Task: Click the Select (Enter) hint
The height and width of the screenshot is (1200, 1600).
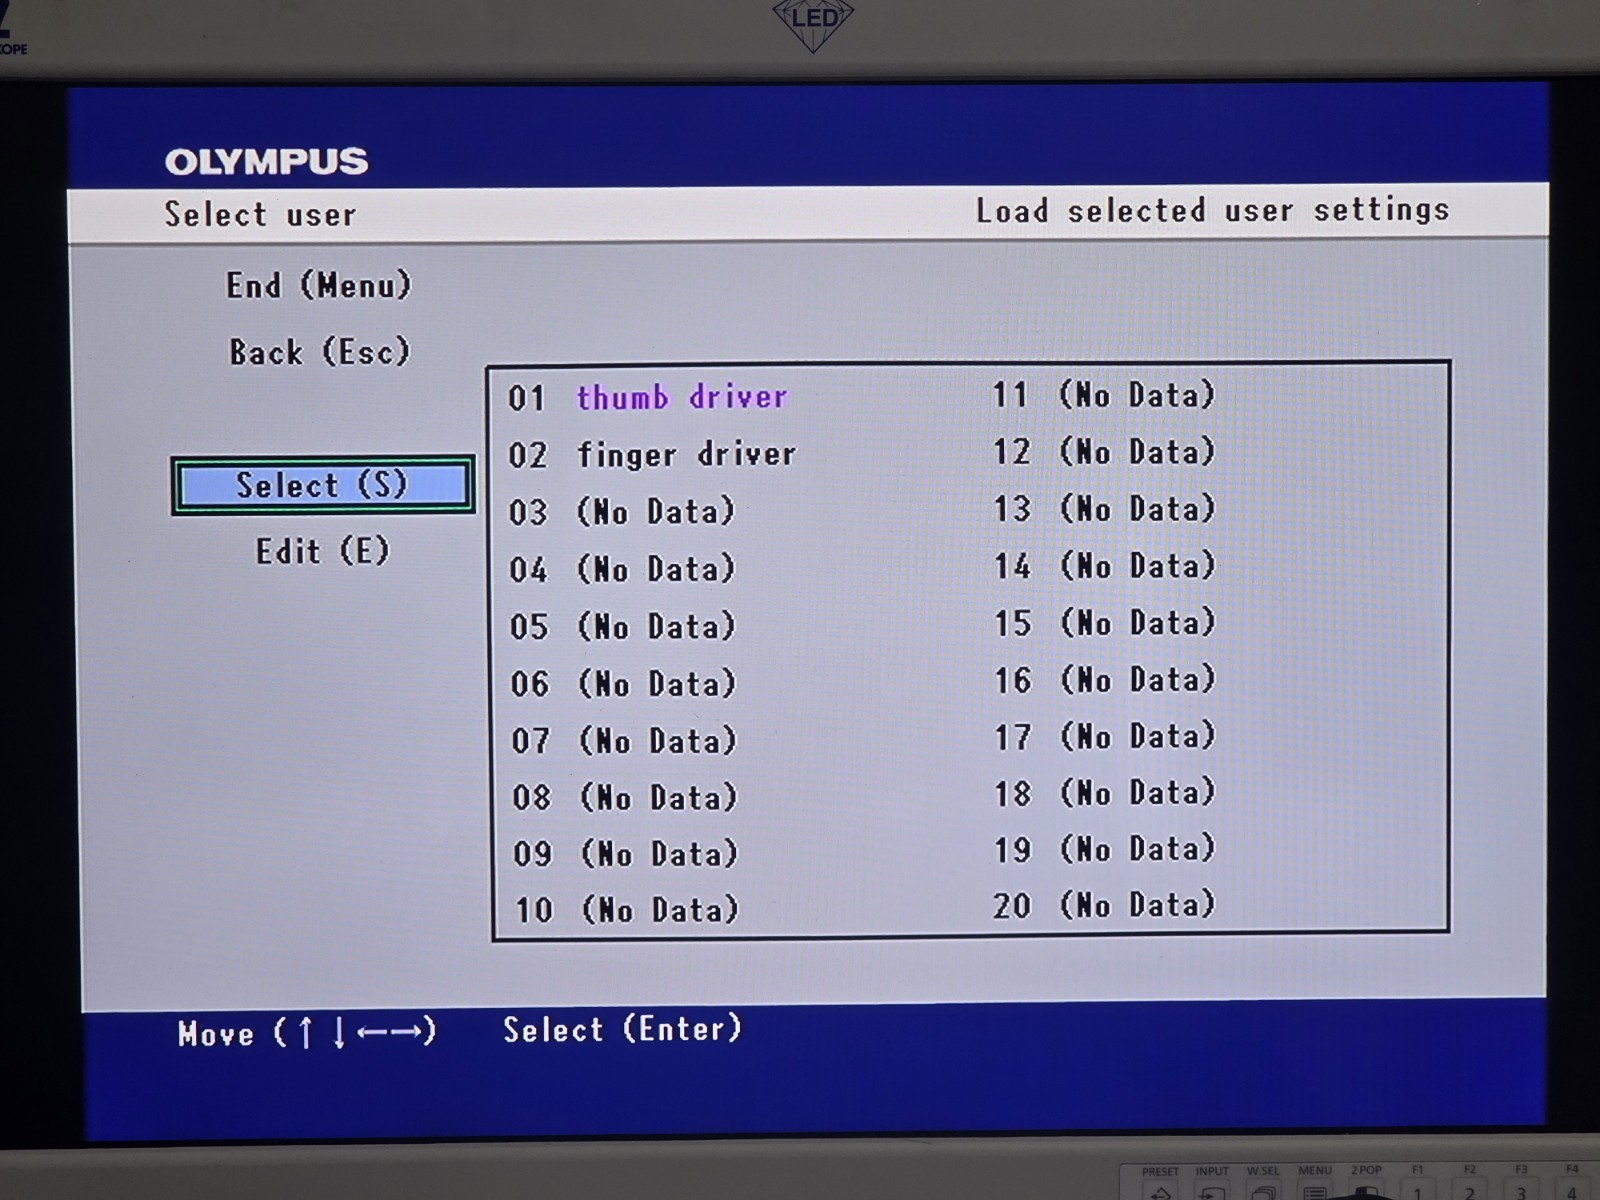Action: click(622, 1029)
